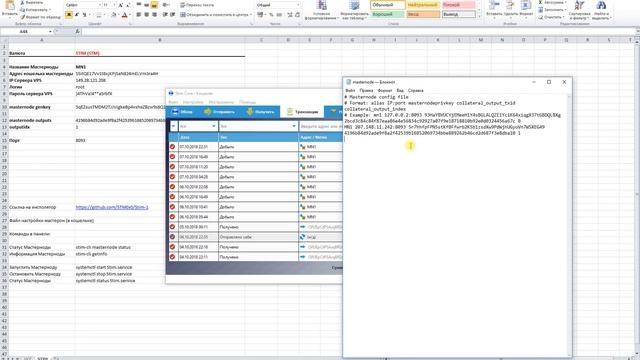The width and height of the screenshot is (640, 360).
Task: Select the Bad (Плохой) pink cell style
Action: 459,5
